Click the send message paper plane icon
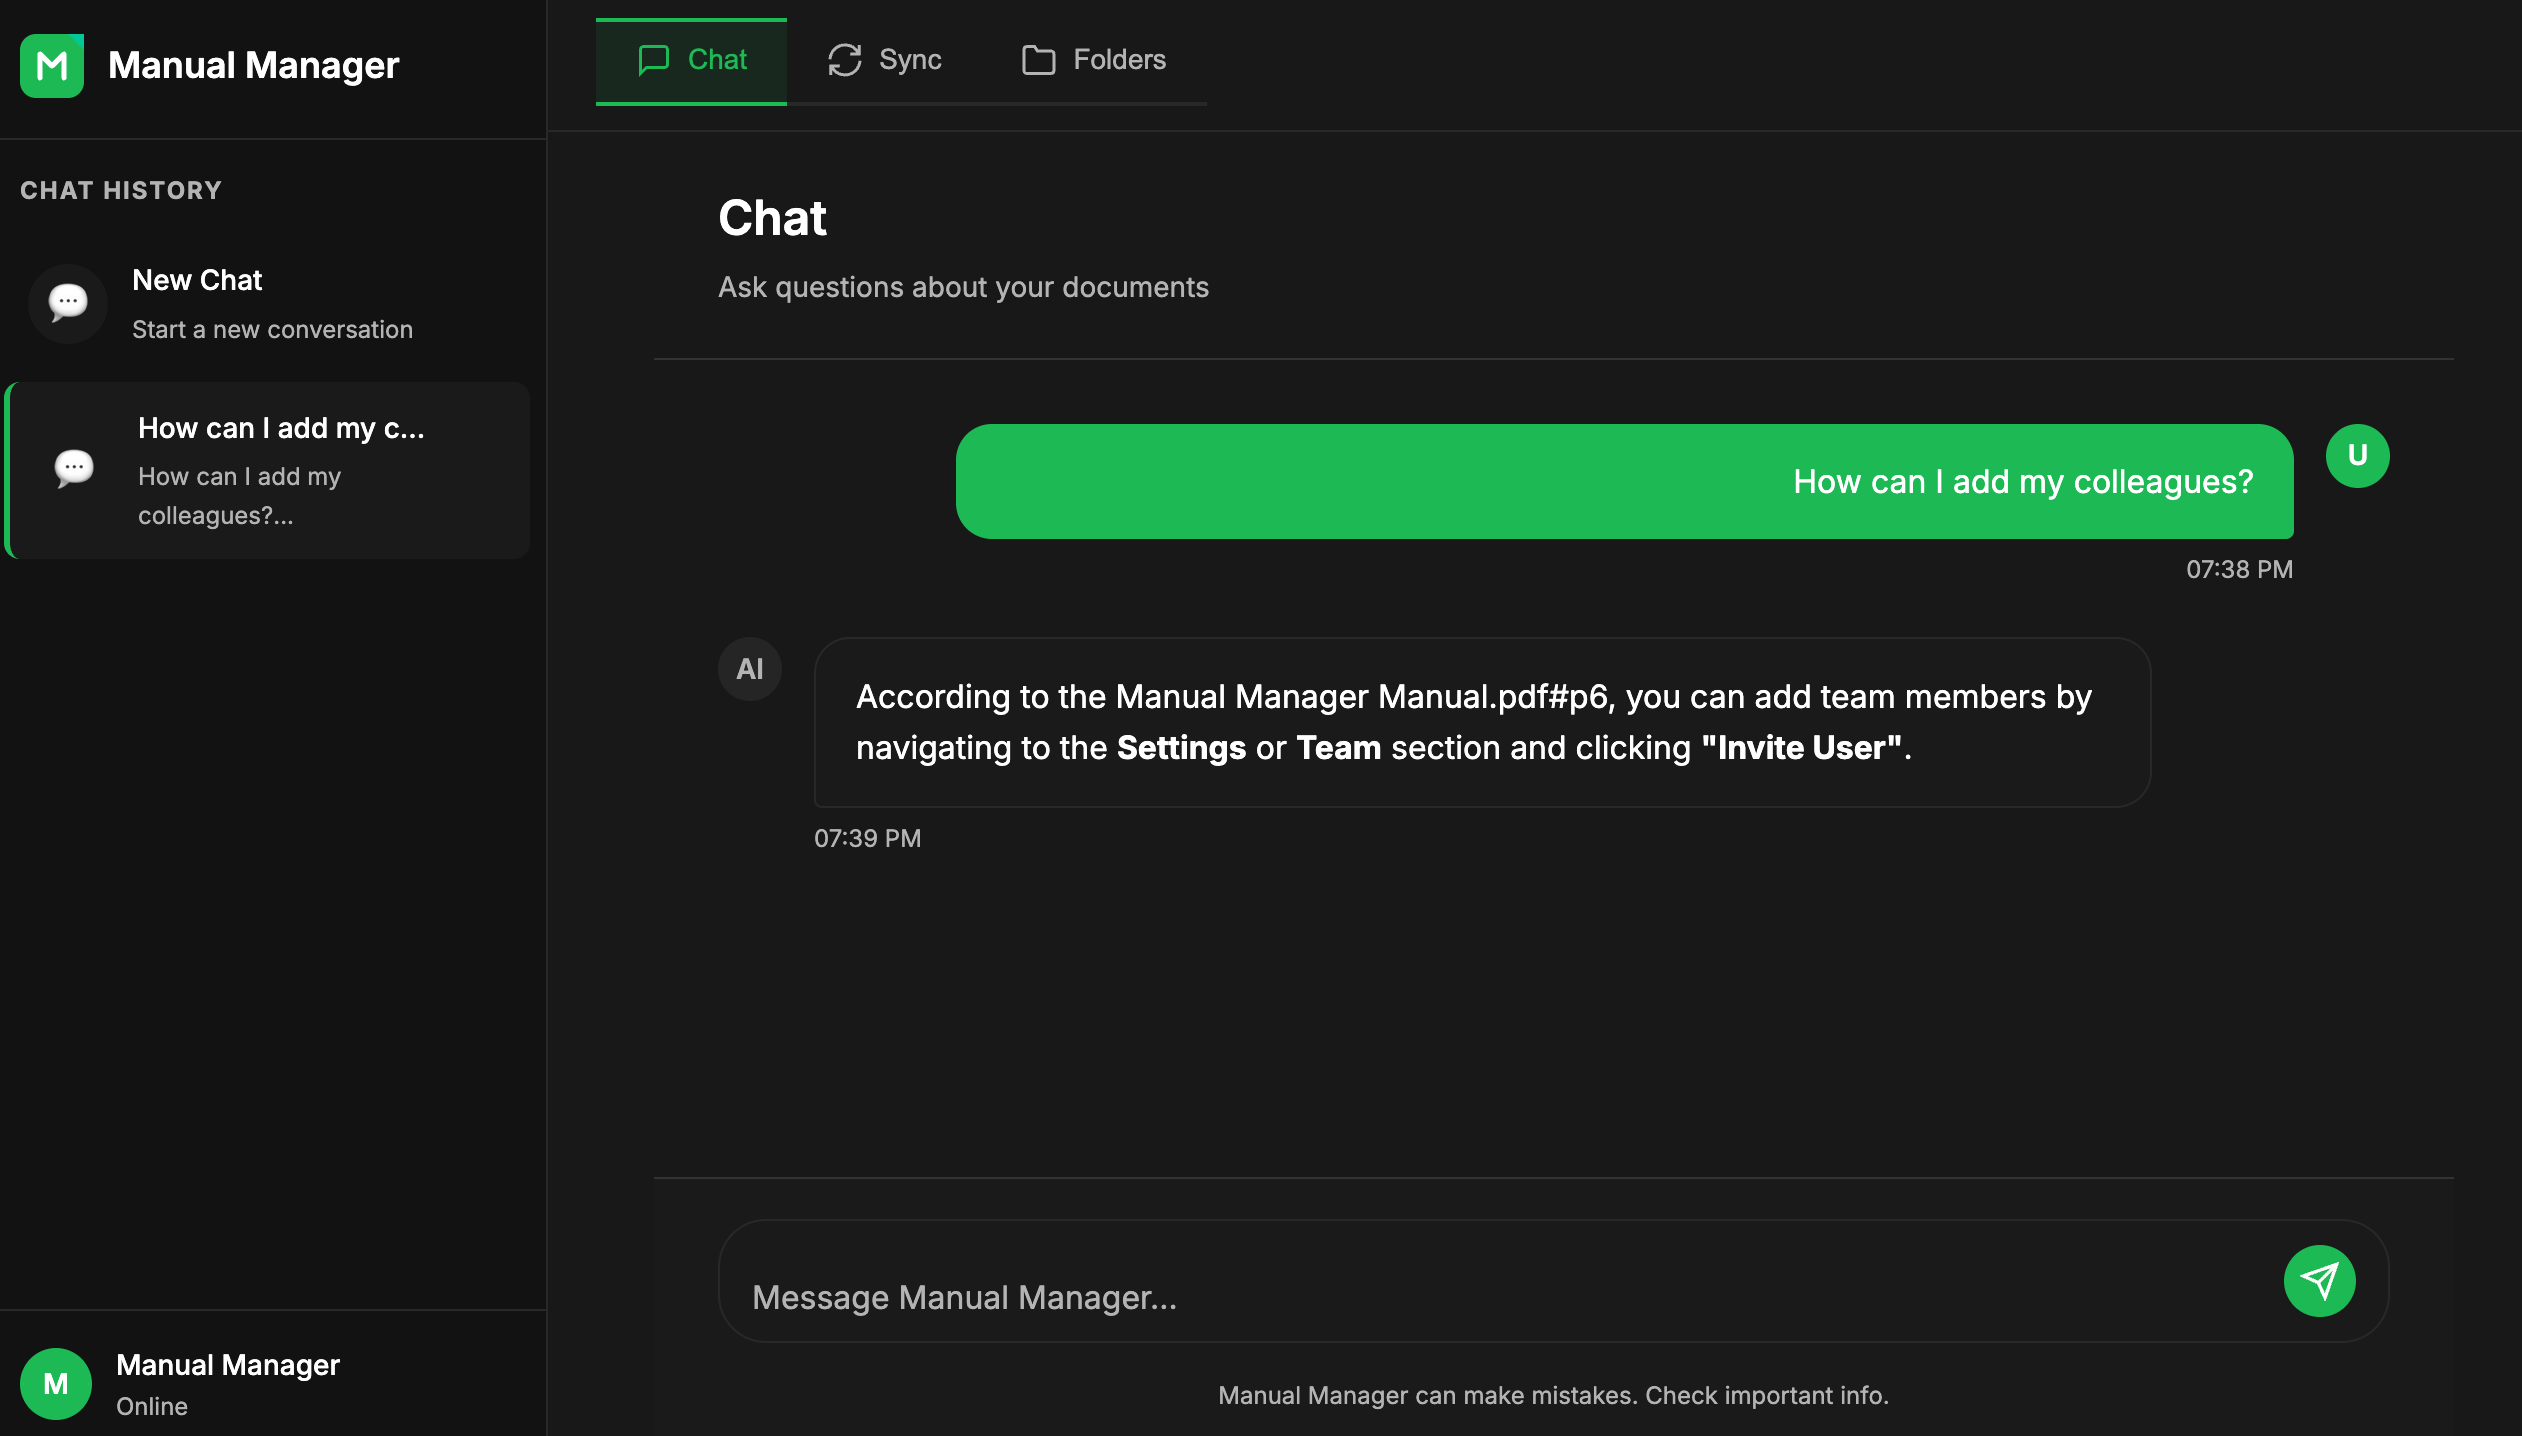Viewport: 2522px width, 1436px height. [2320, 1281]
